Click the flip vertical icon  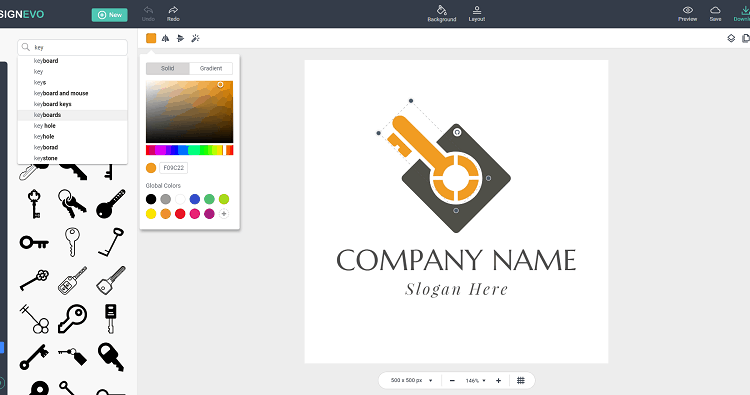(180, 38)
